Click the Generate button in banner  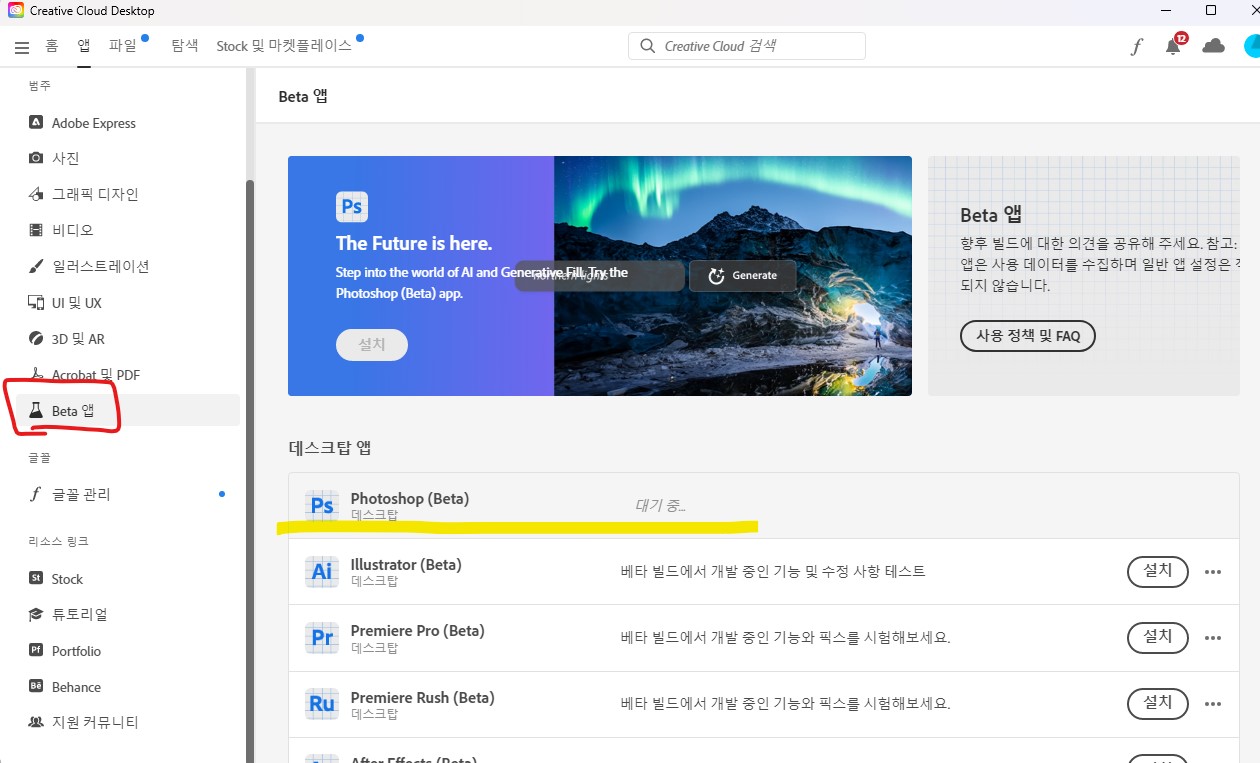[743, 276]
